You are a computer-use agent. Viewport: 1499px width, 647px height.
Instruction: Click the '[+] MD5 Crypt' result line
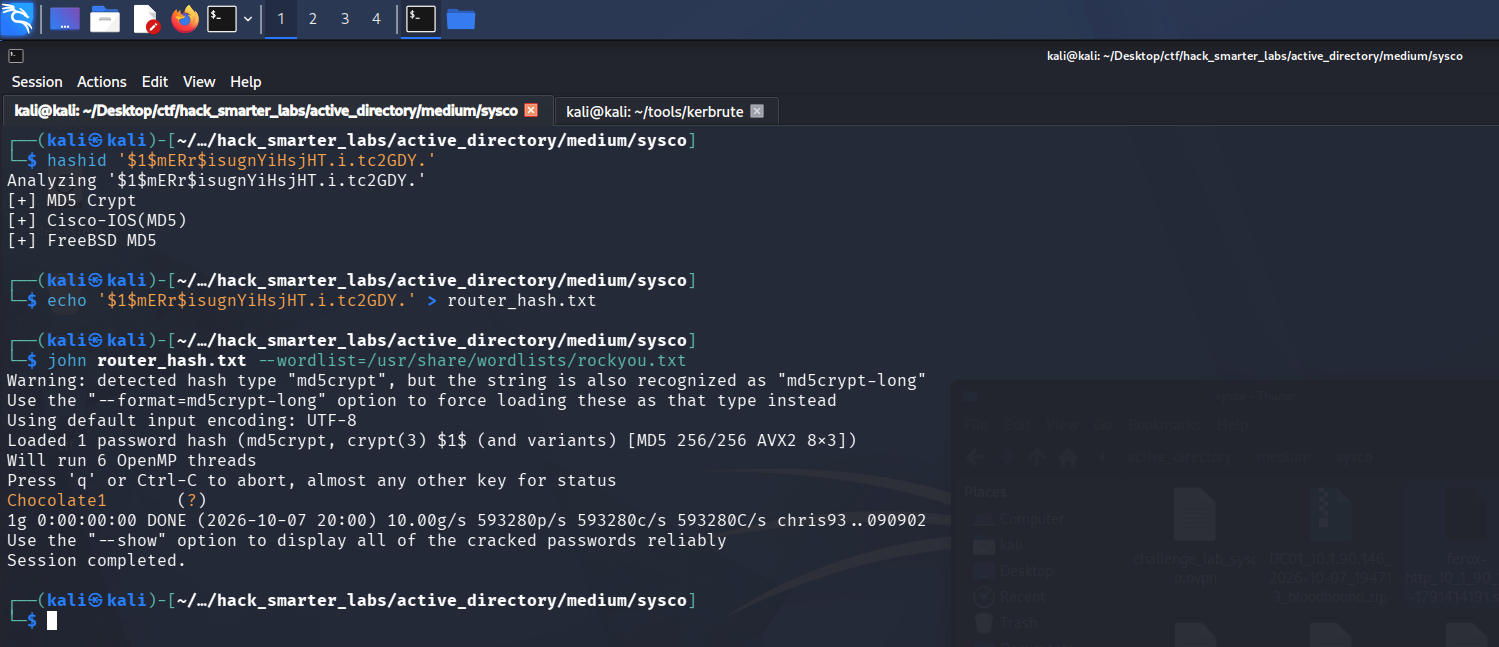[x=72, y=200]
